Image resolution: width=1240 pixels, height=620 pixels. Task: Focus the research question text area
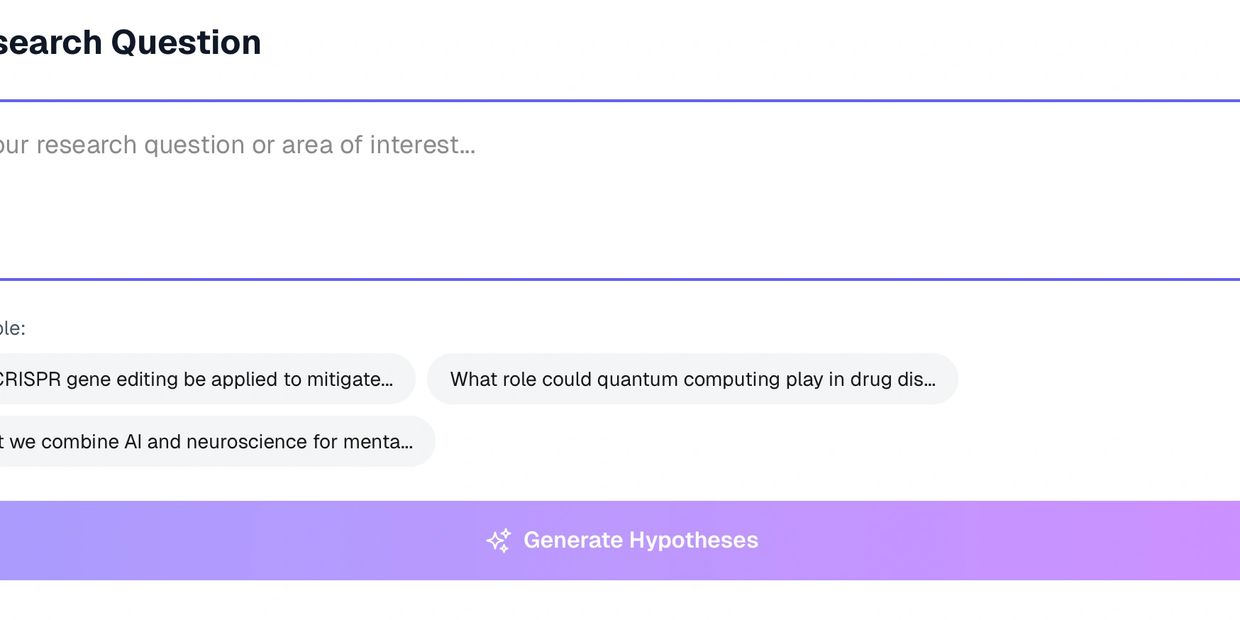tap(620, 190)
